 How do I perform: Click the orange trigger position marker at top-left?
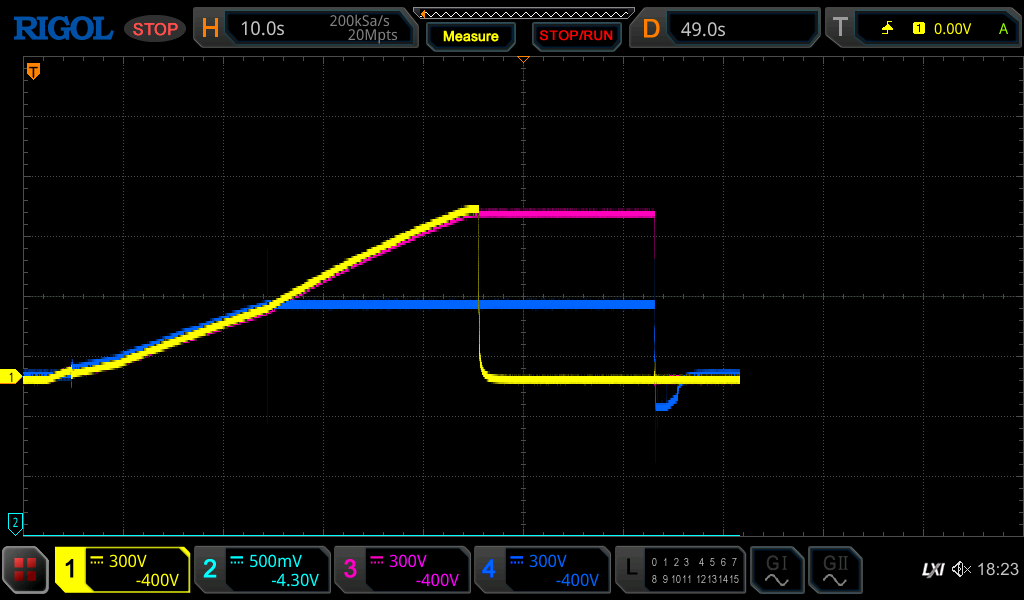33,71
